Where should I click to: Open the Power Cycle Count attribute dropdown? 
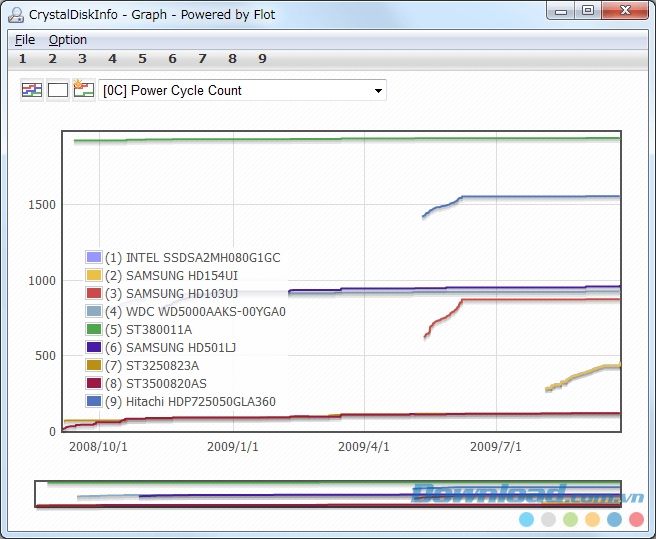click(x=243, y=90)
